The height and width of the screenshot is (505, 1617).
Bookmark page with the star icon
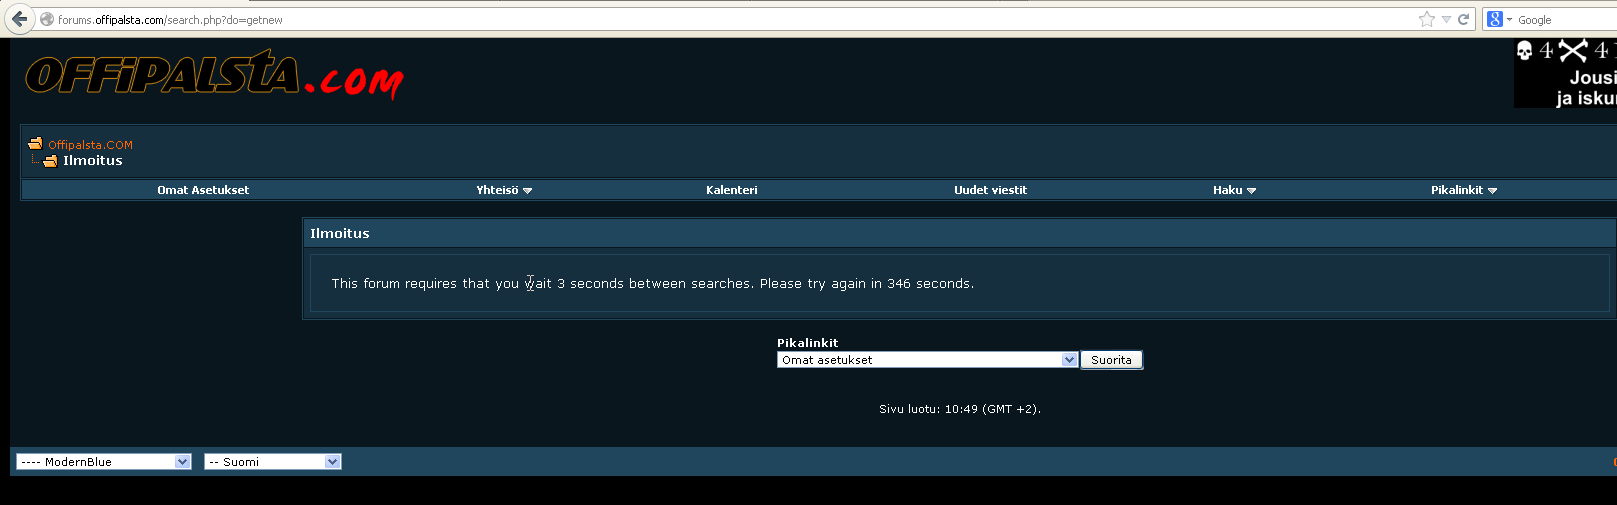click(x=1426, y=19)
